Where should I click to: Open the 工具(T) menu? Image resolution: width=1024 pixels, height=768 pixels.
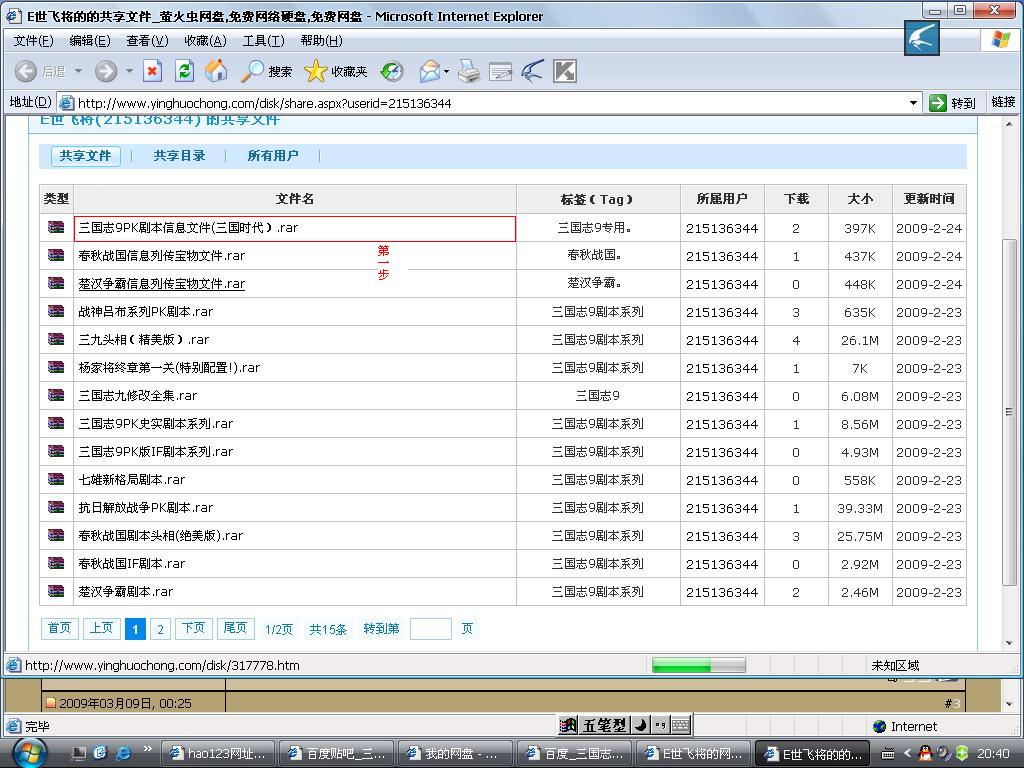263,41
